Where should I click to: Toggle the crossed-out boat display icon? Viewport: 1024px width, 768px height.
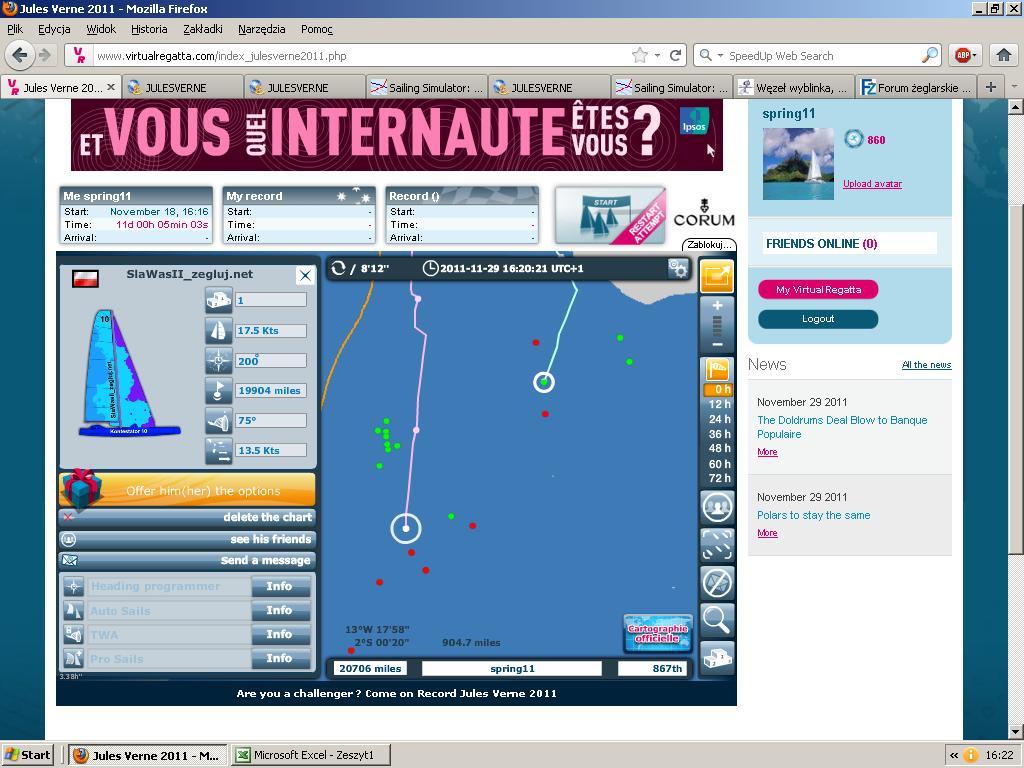click(717, 582)
